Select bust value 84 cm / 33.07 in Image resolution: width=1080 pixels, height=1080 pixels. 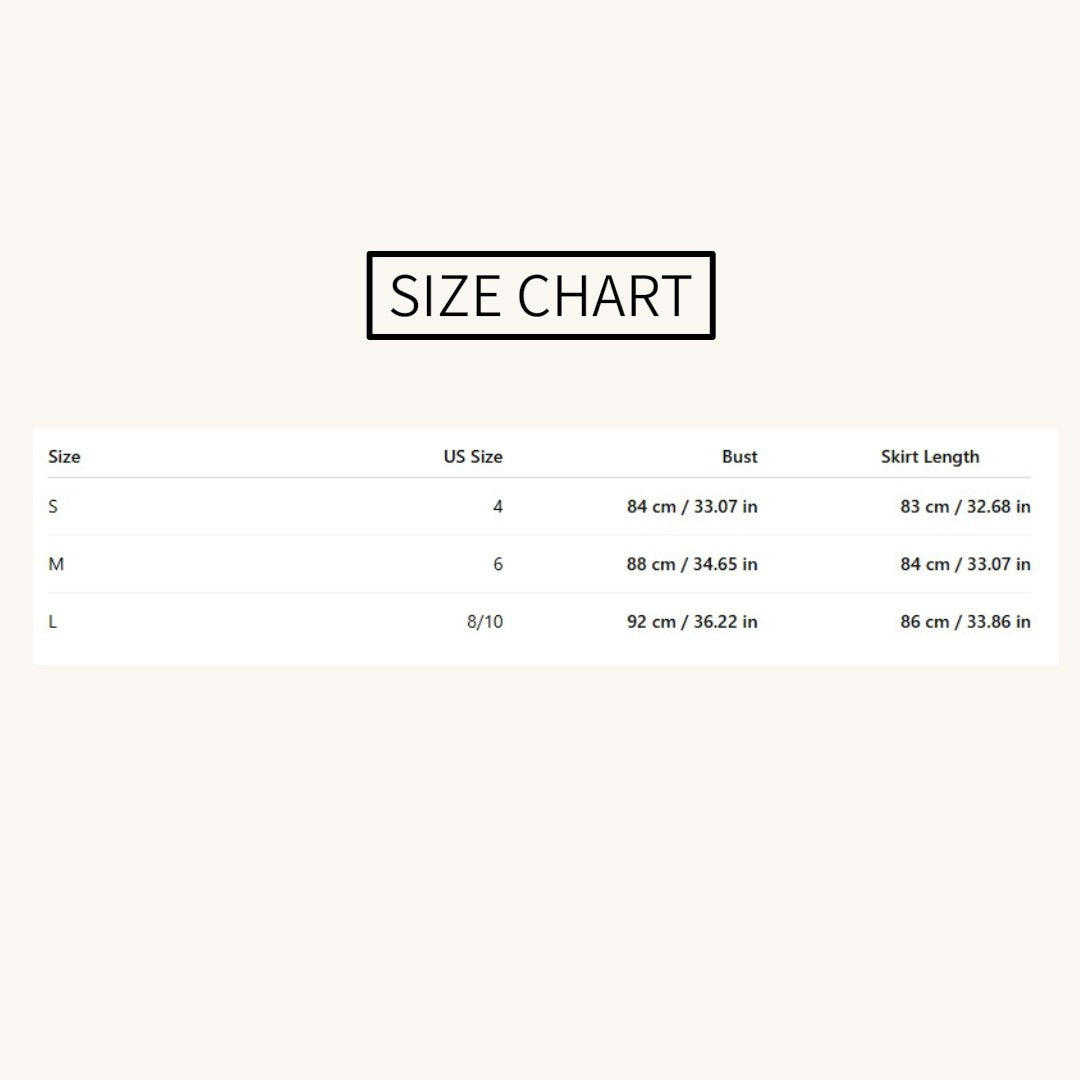692,507
